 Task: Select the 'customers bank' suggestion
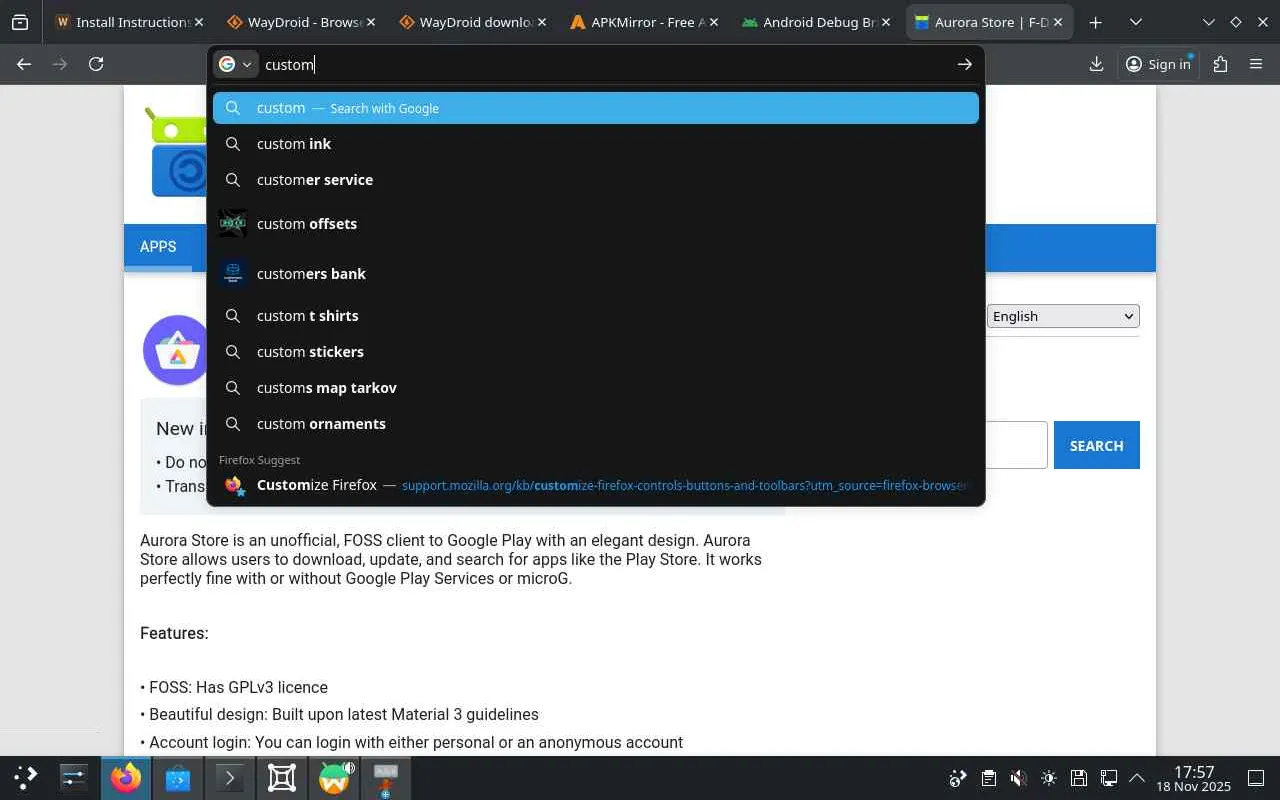point(596,273)
